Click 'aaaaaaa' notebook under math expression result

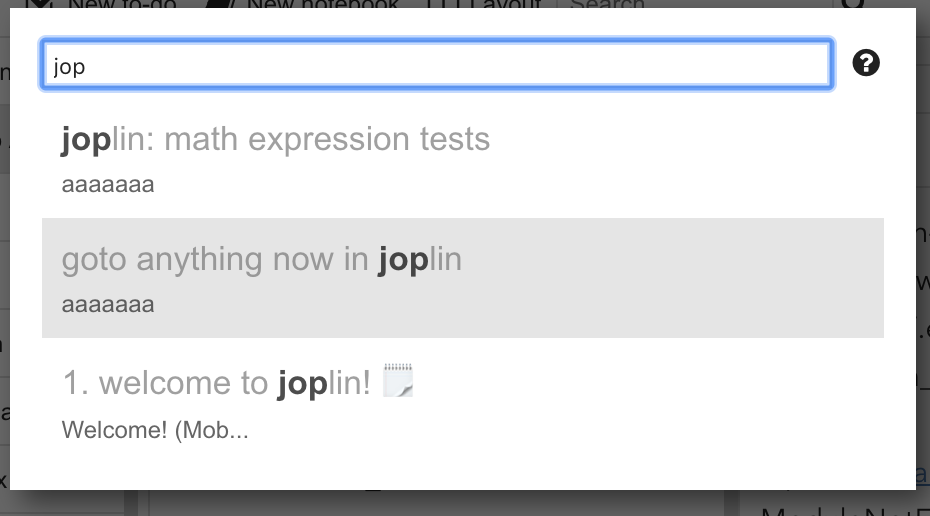point(108,184)
